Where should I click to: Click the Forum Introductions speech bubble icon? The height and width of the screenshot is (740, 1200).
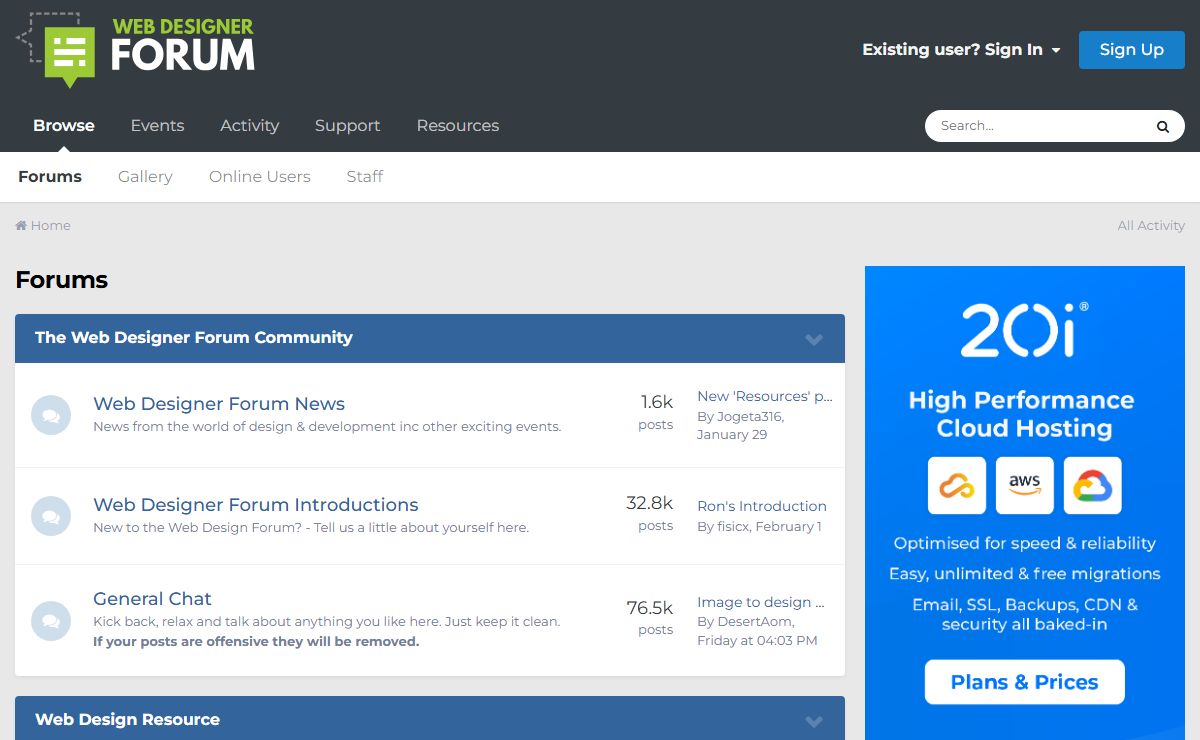pyautogui.click(x=51, y=516)
